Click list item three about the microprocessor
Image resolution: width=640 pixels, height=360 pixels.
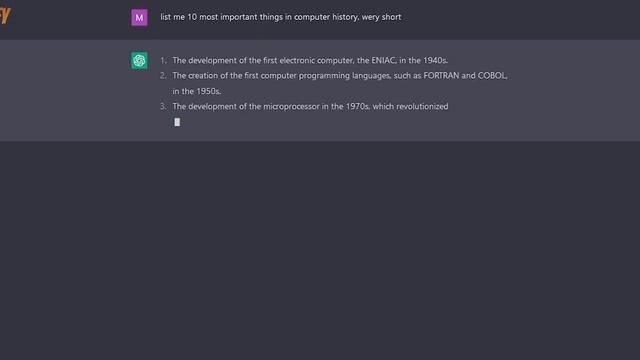(x=310, y=107)
